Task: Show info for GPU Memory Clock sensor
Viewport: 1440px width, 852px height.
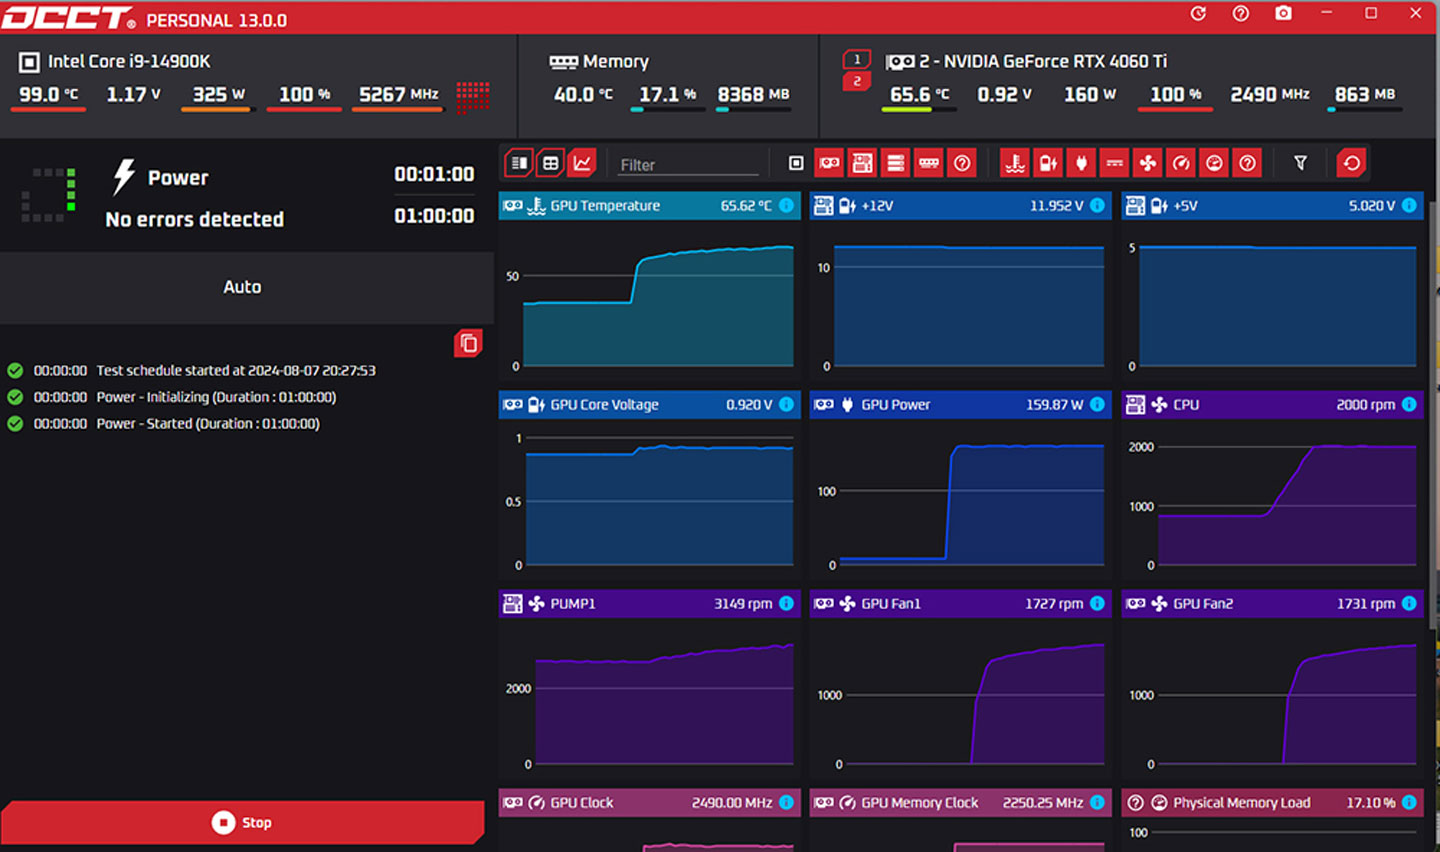Action: (1098, 803)
